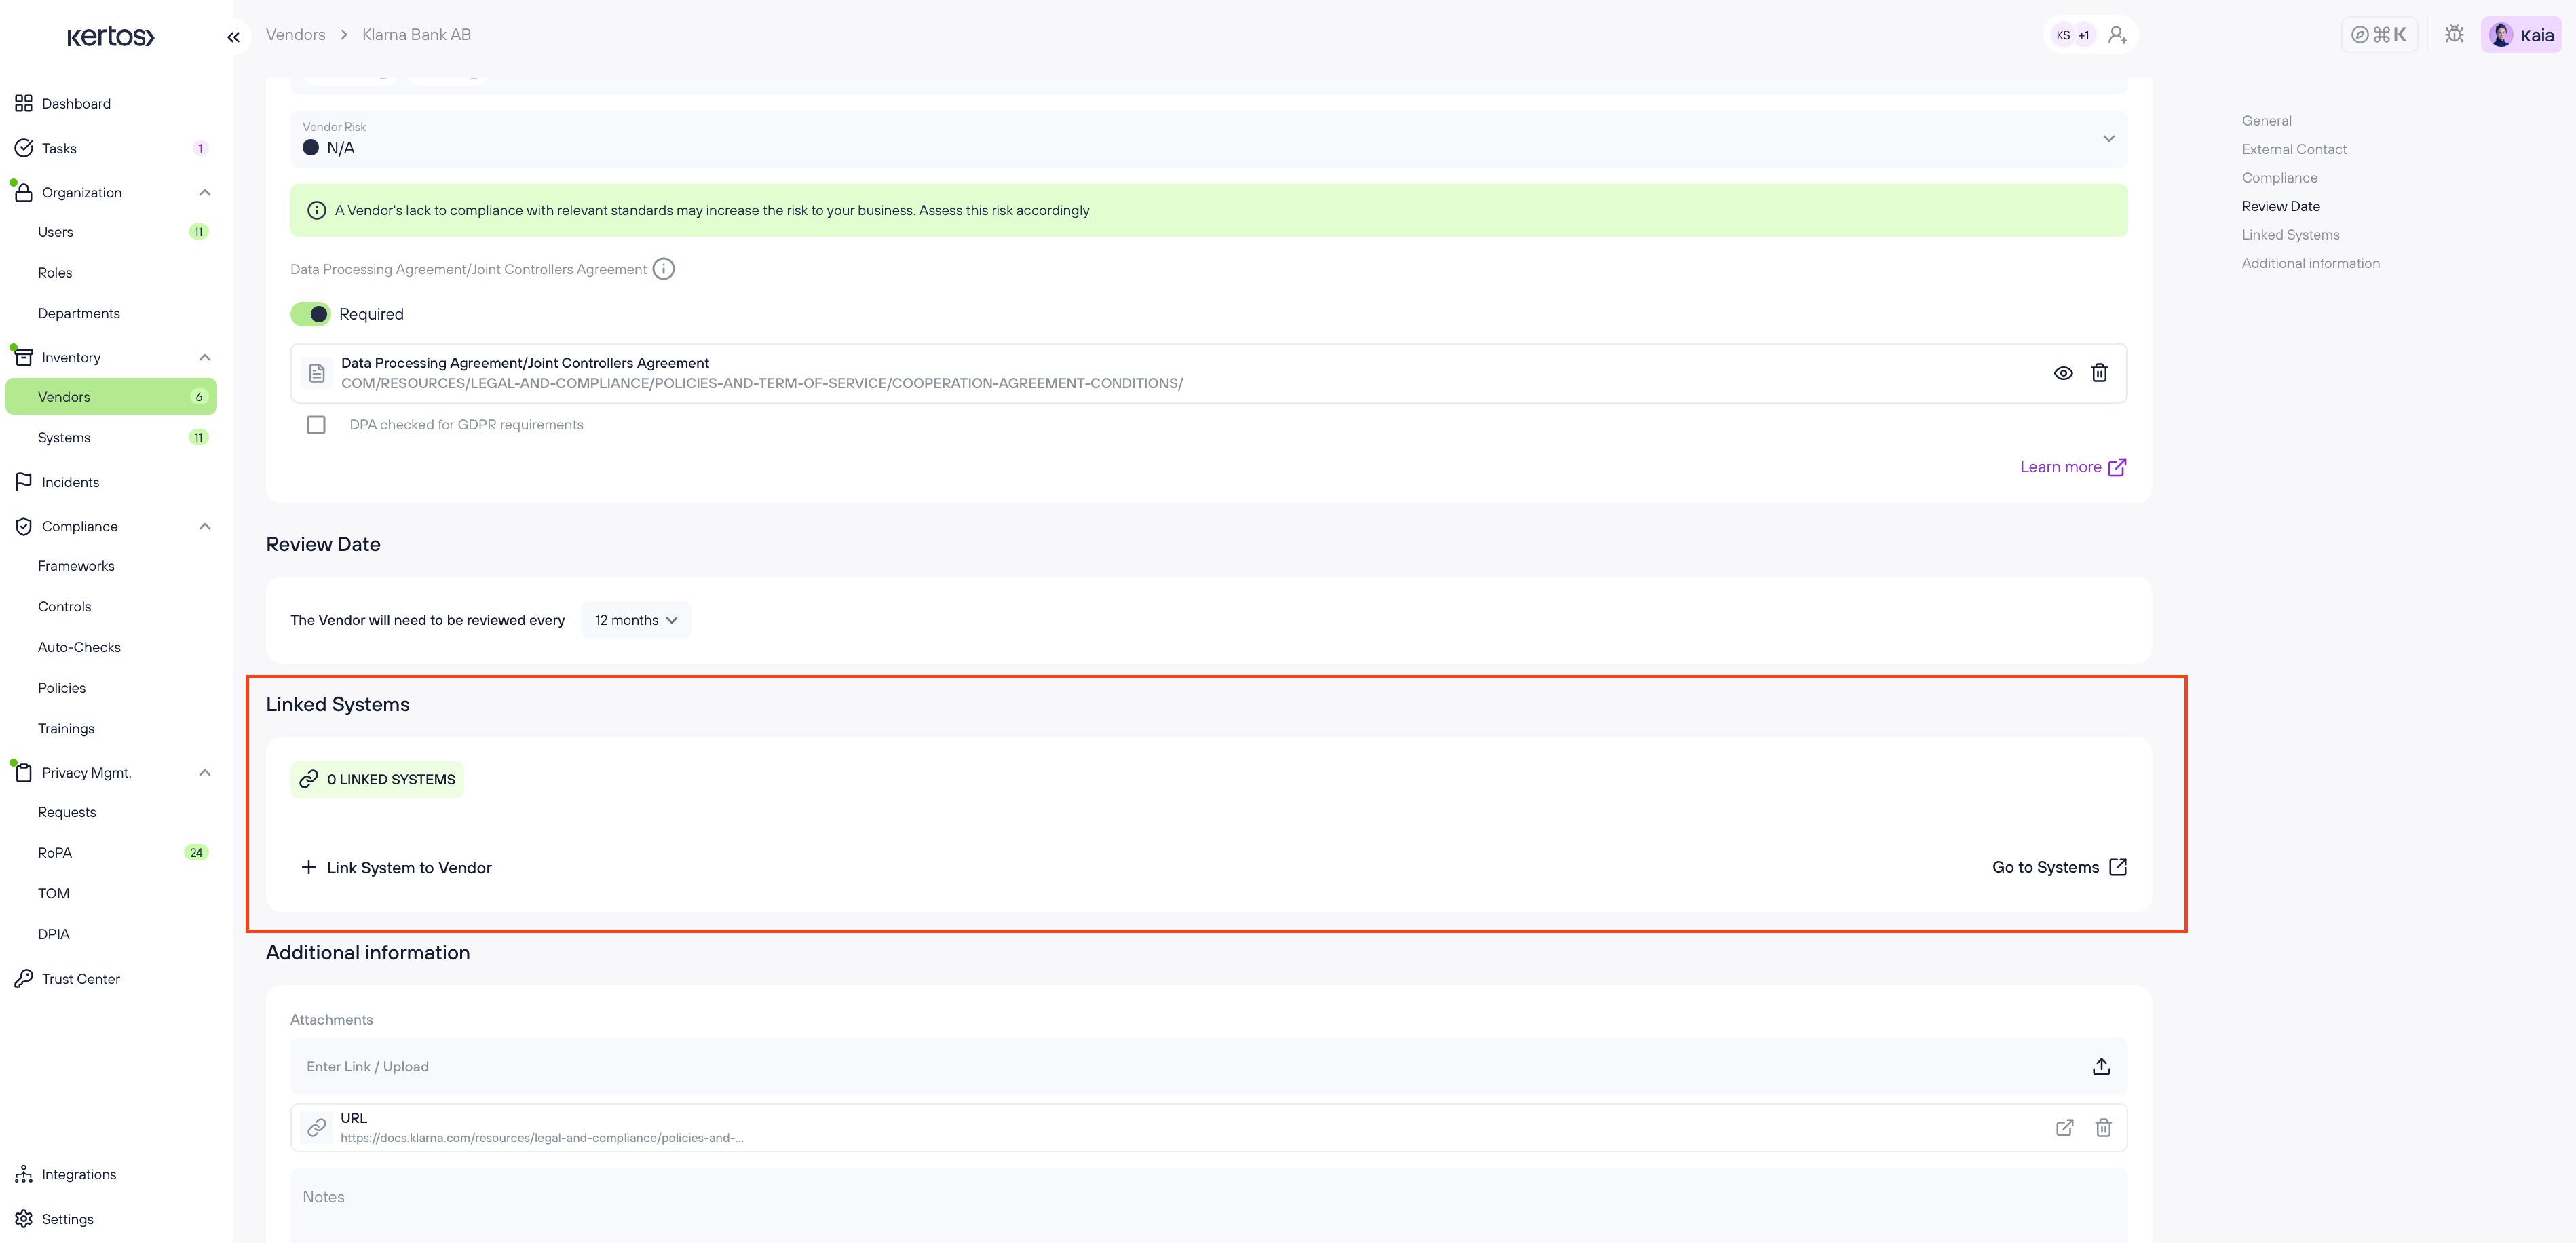Click the upload icon in Attachments field
Image resolution: width=2576 pixels, height=1243 pixels.
(x=2101, y=1066)
